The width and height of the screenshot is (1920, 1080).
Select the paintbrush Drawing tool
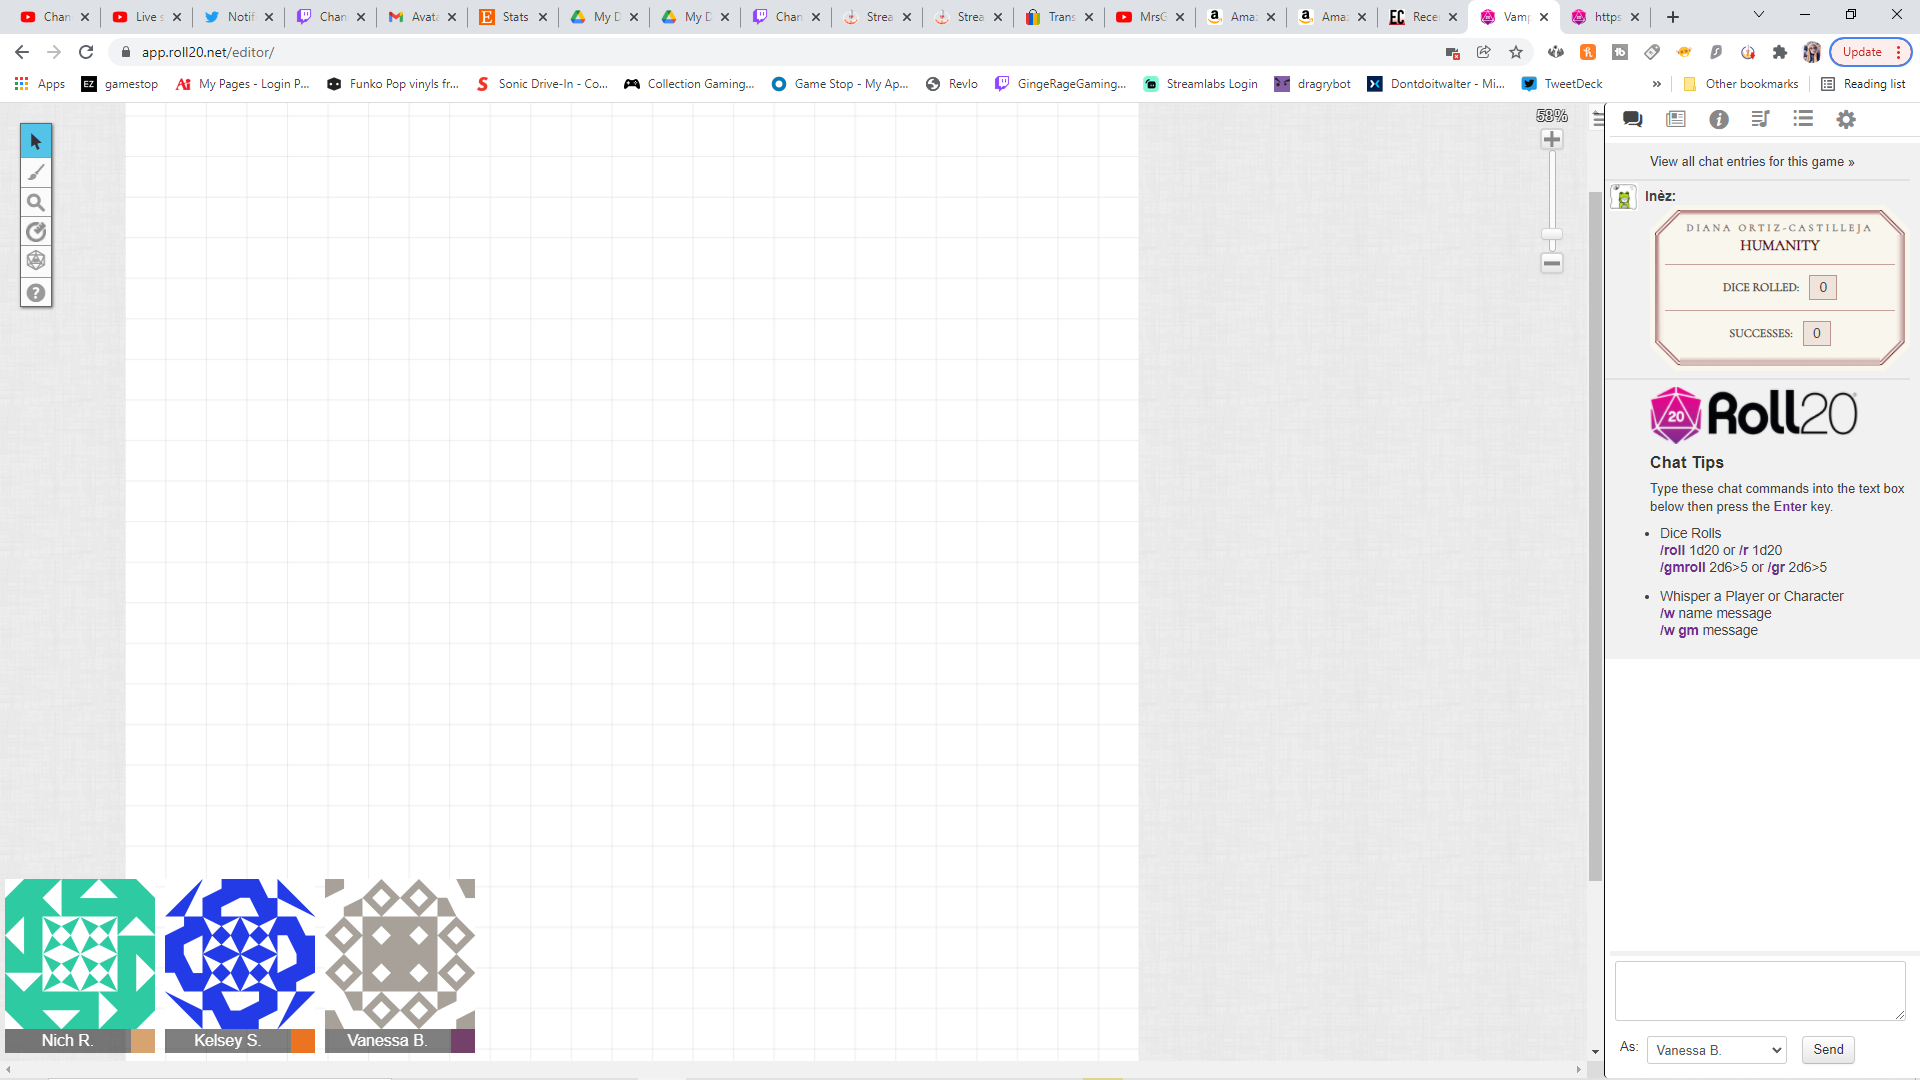pos(36,172)
